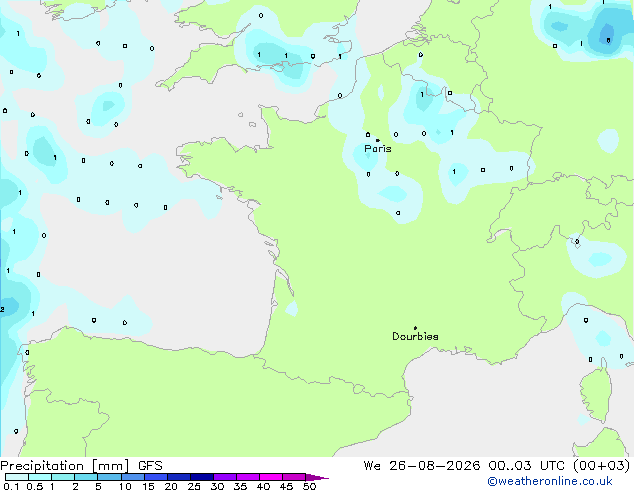Click the '35' legend scale value
Screen dimensions: 634x490
coord(240,486)
